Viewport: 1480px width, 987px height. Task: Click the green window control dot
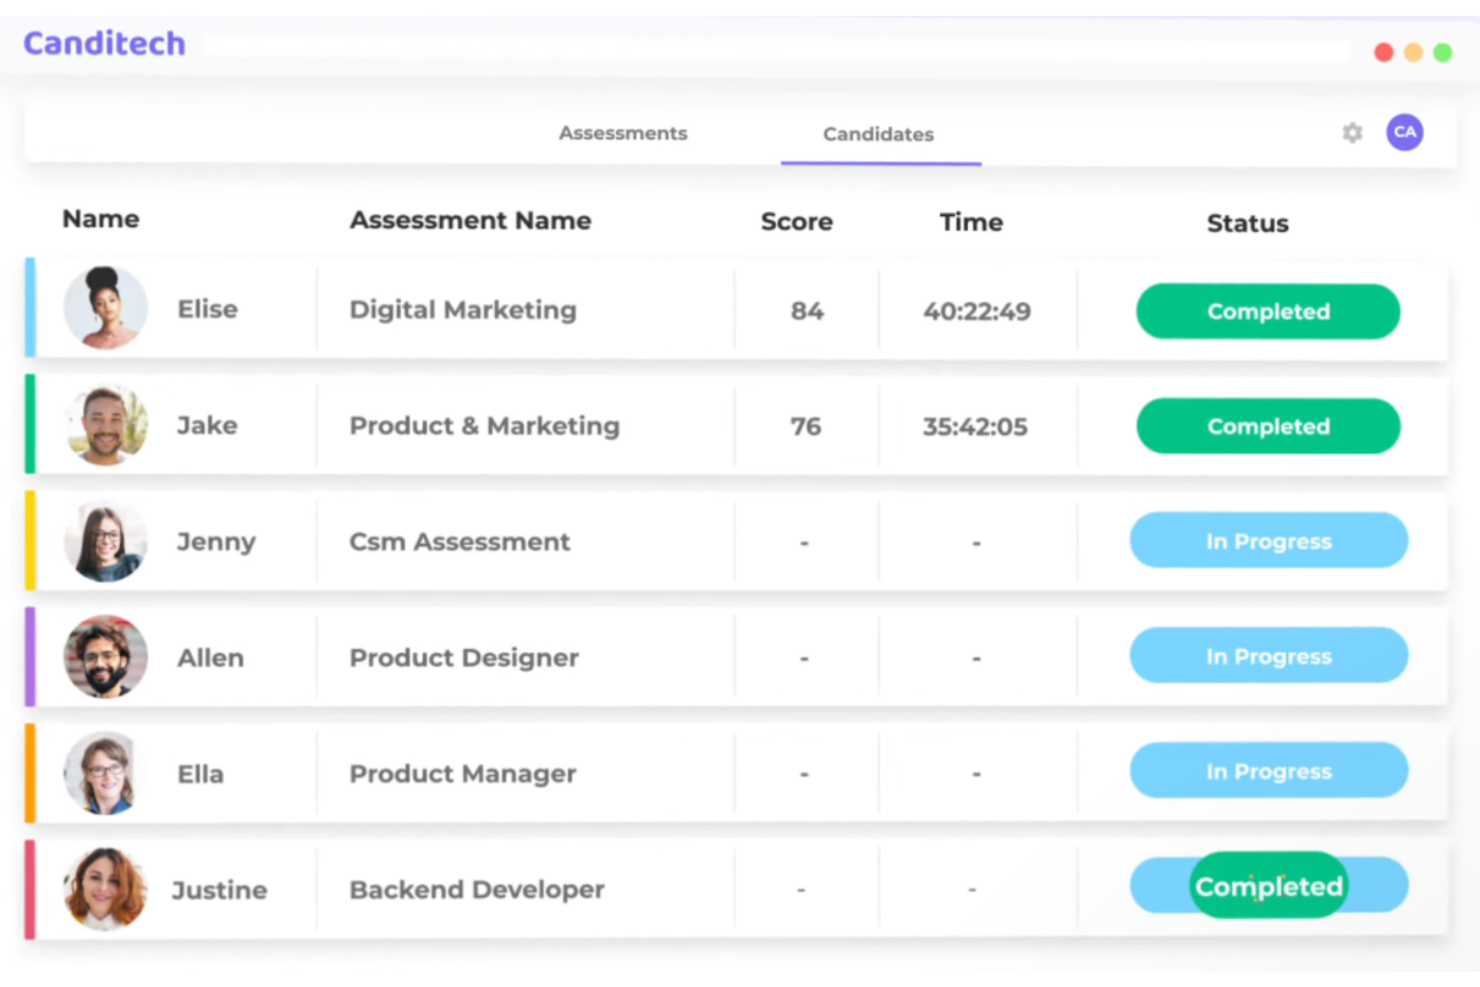[x=1442, y=52]
